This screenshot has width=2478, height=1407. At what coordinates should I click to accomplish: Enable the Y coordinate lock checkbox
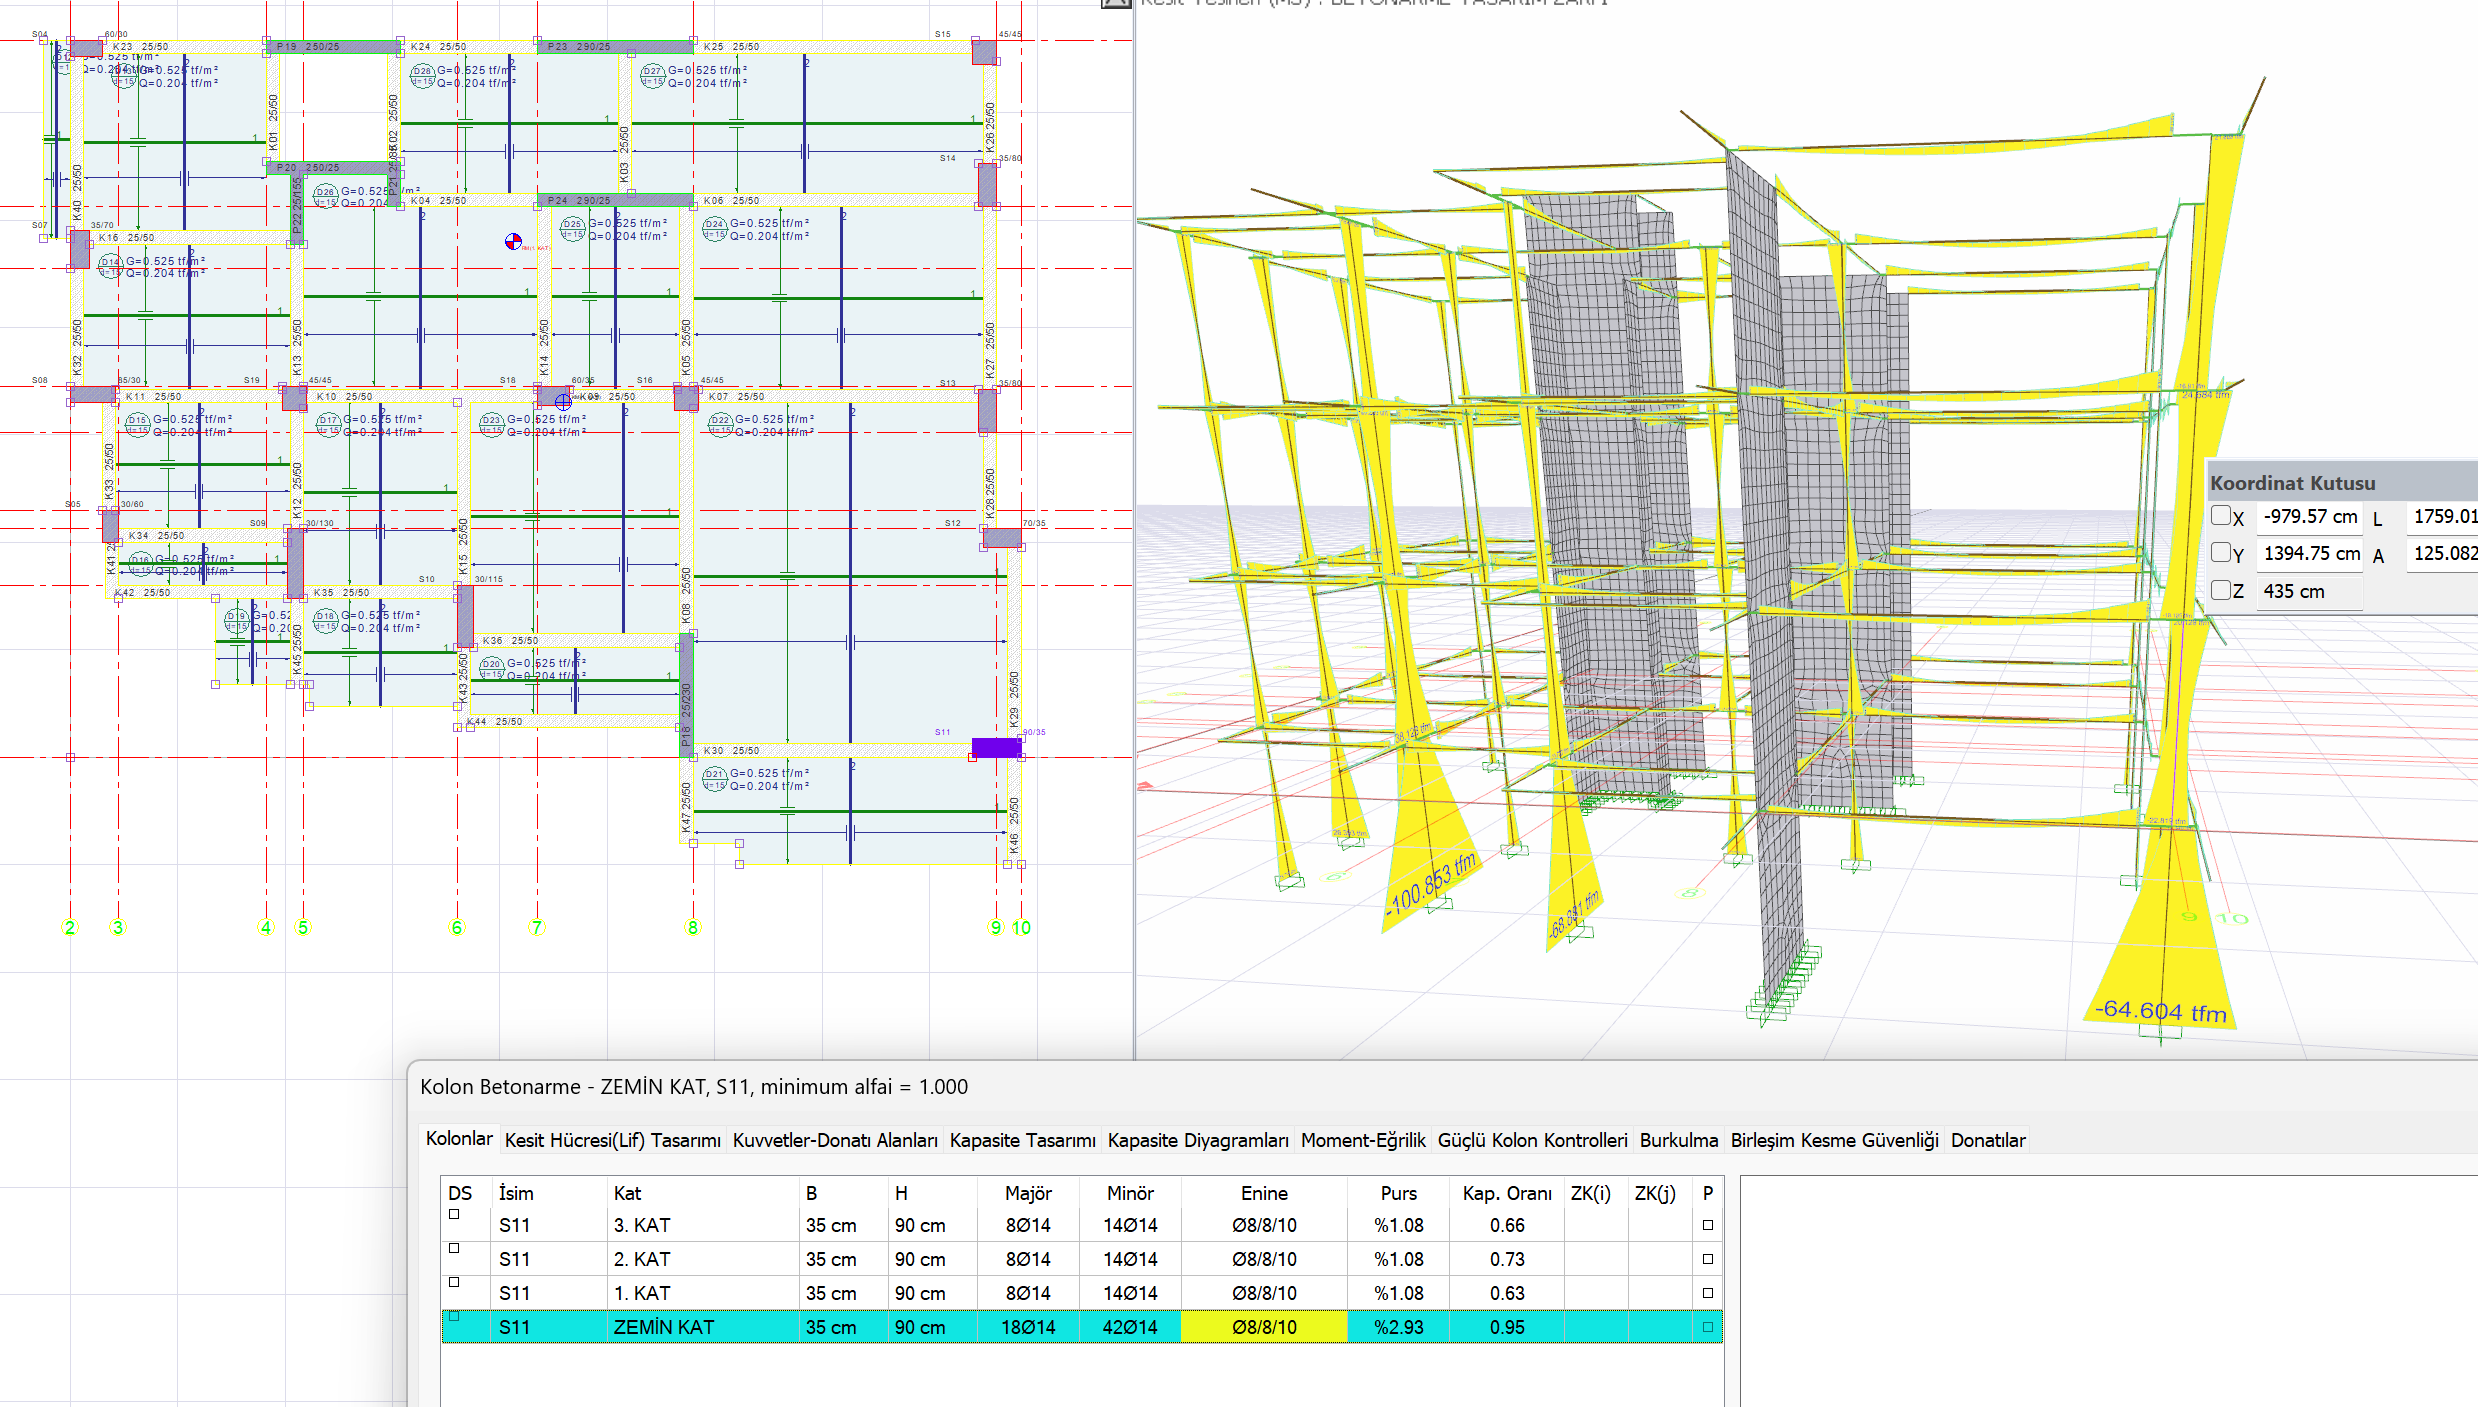pyautogui.click(x=2220, y=552)
